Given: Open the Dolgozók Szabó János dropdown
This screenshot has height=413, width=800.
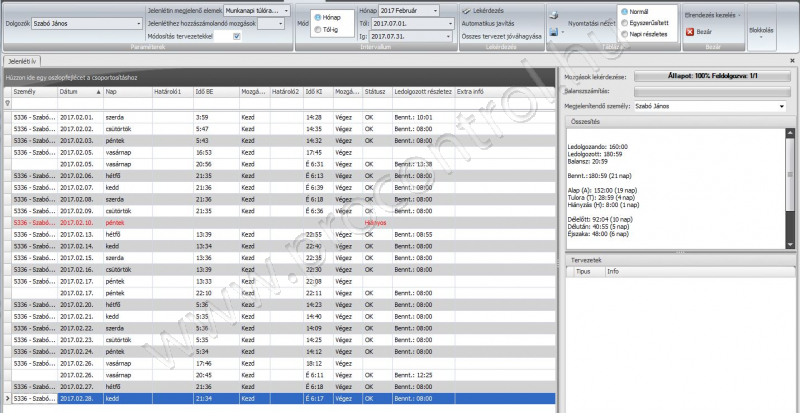Looking at the screenshot, I should pos(139,23).
